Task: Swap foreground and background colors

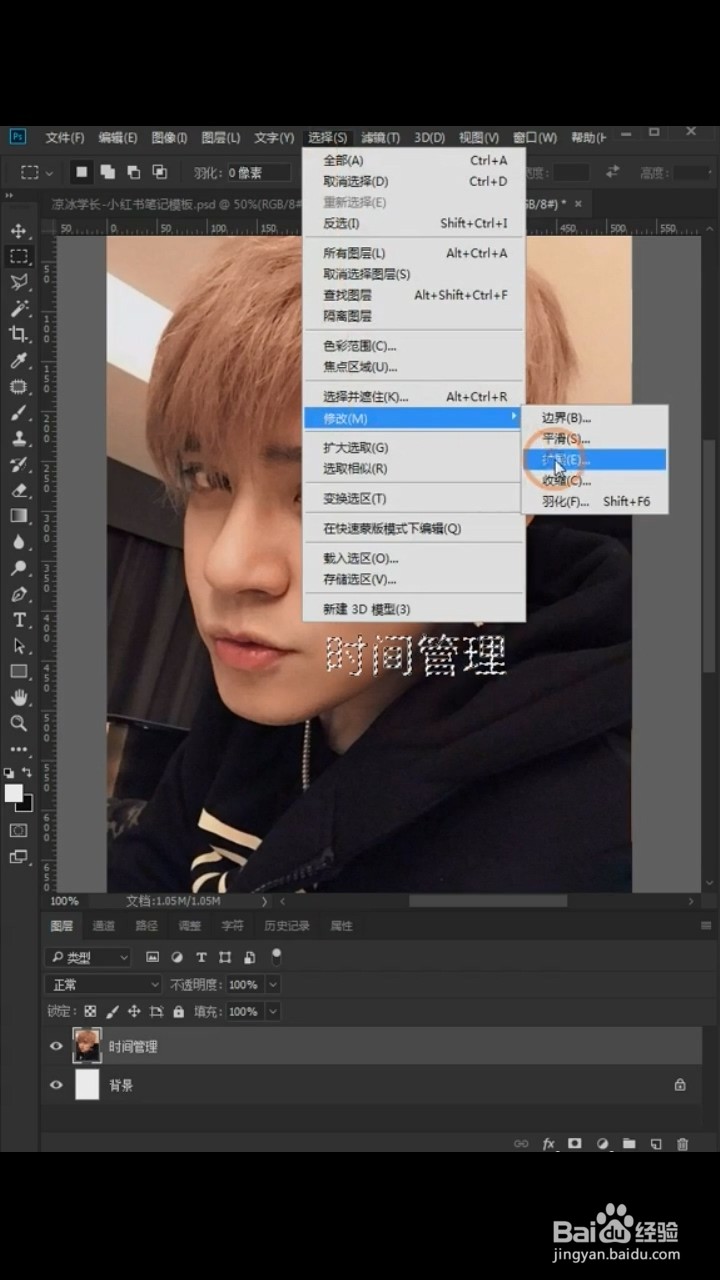Action: pos(27,773)
